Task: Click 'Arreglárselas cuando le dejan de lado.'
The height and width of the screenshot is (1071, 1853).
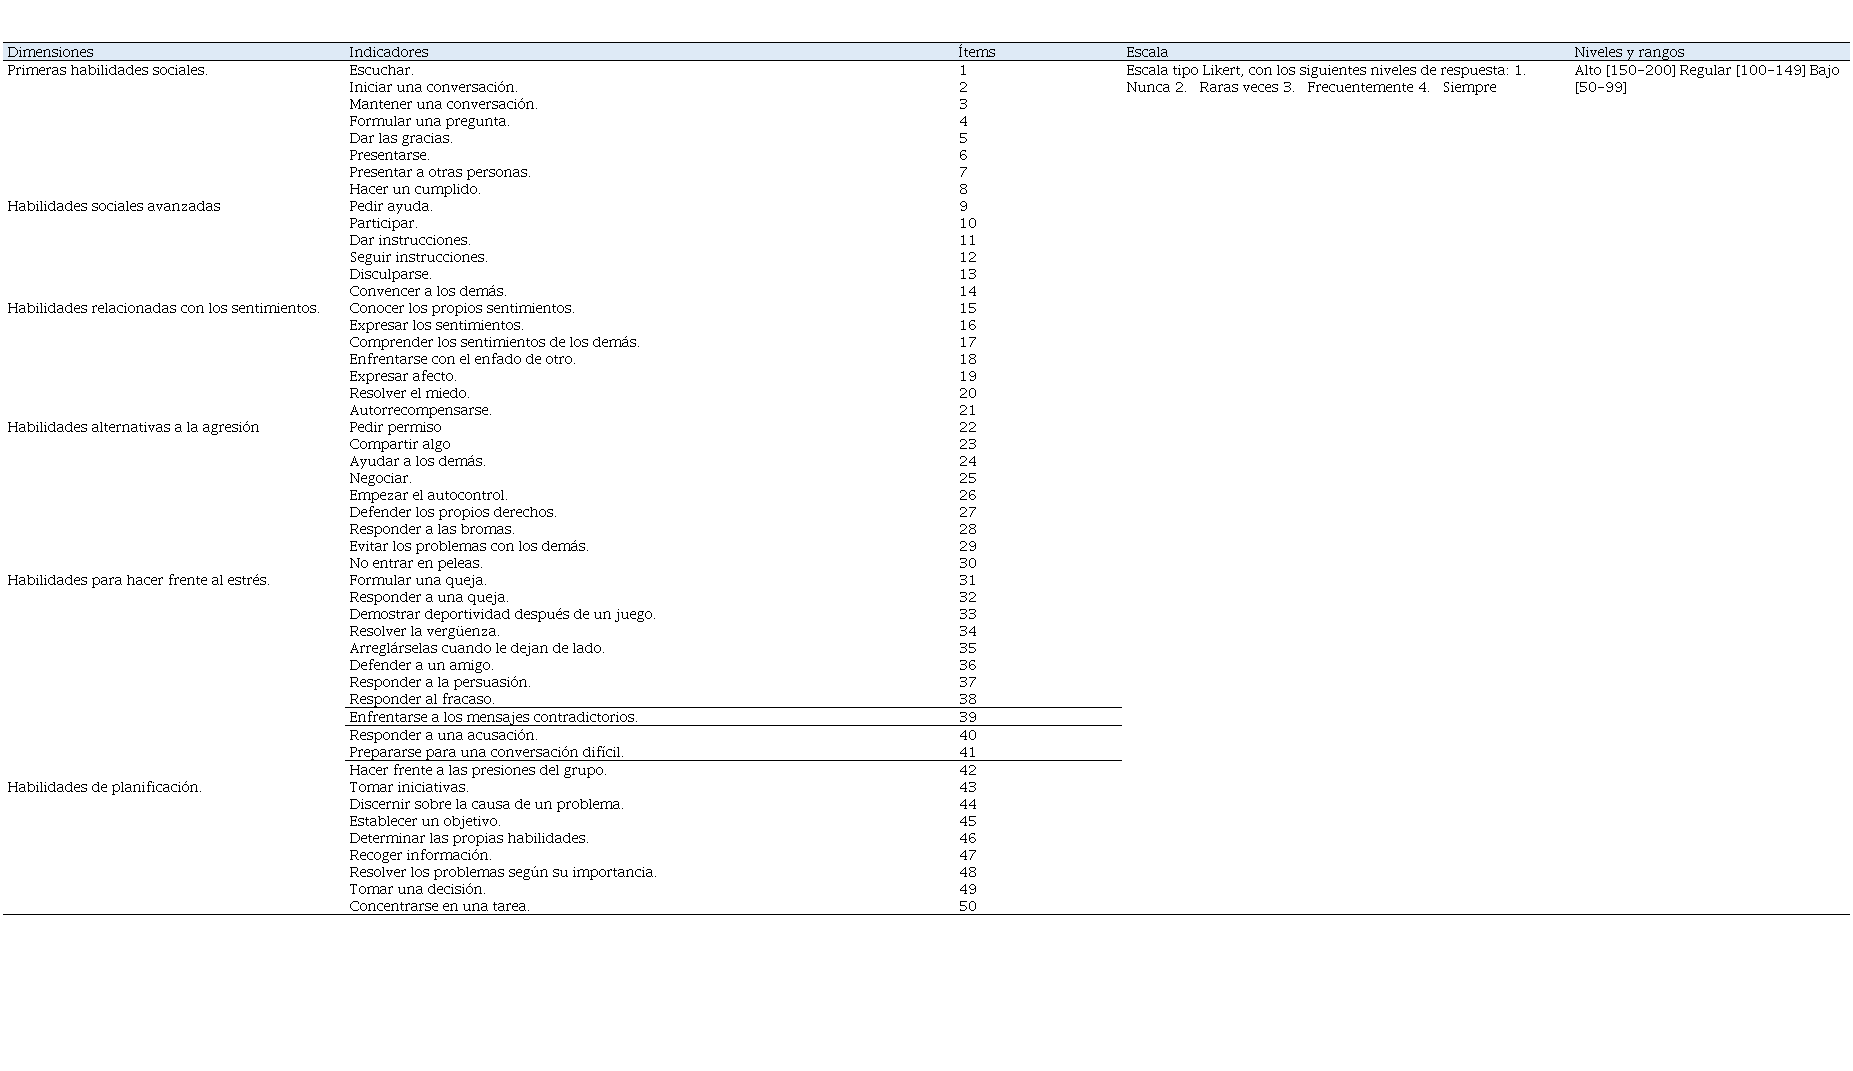Action: [477, 648]
